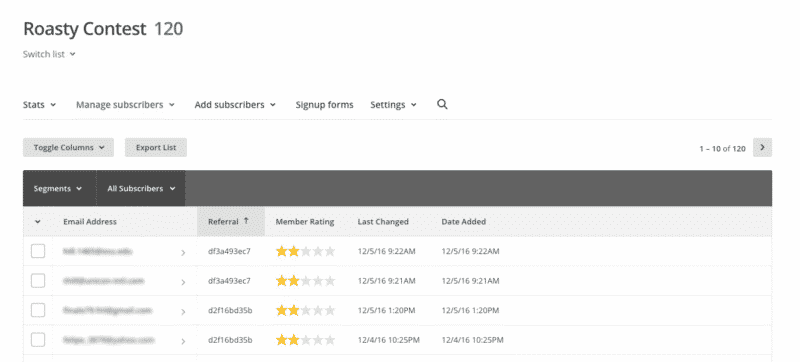
Task: Go to next page of subscribers
Action: pyautogui.click(x=762, y=147)
